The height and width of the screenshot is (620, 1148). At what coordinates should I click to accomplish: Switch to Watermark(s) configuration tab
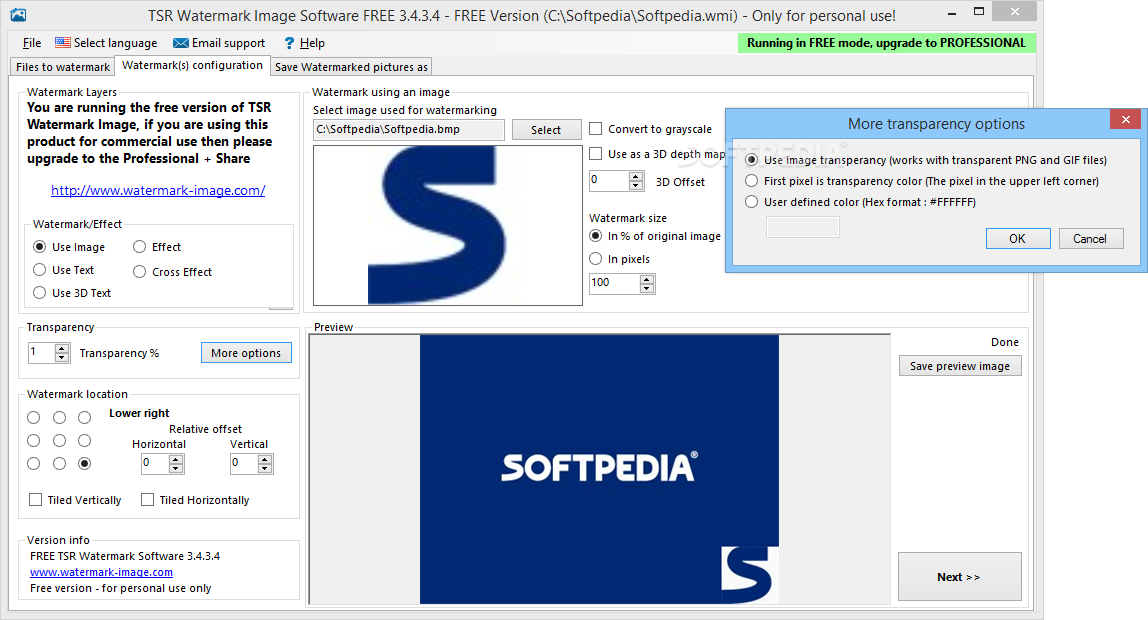coord(193,65)
